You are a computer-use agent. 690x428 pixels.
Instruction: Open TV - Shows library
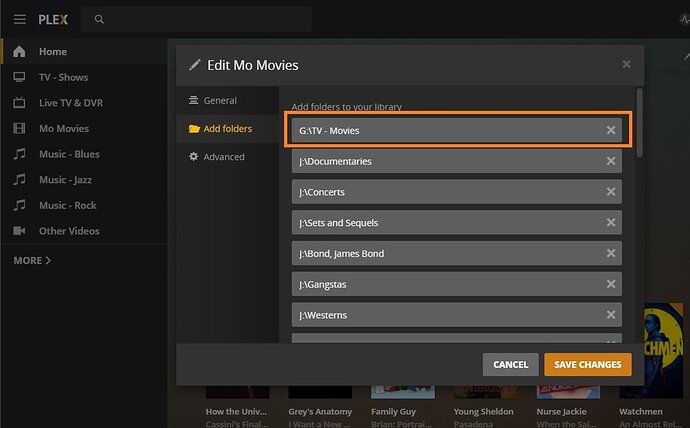(x=63, y=77)
